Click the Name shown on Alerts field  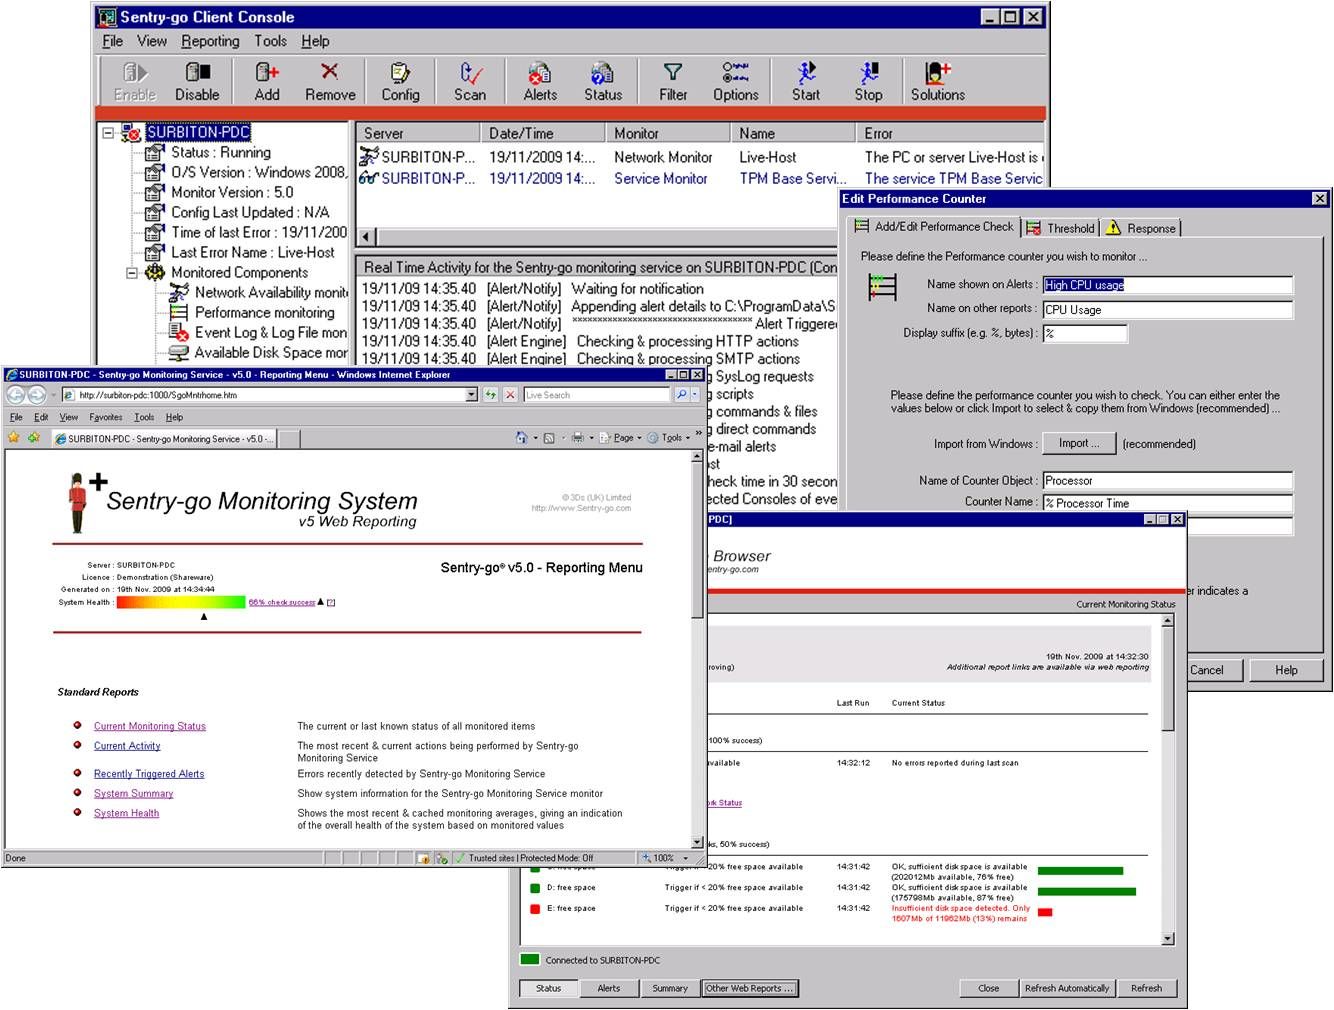1167,285
